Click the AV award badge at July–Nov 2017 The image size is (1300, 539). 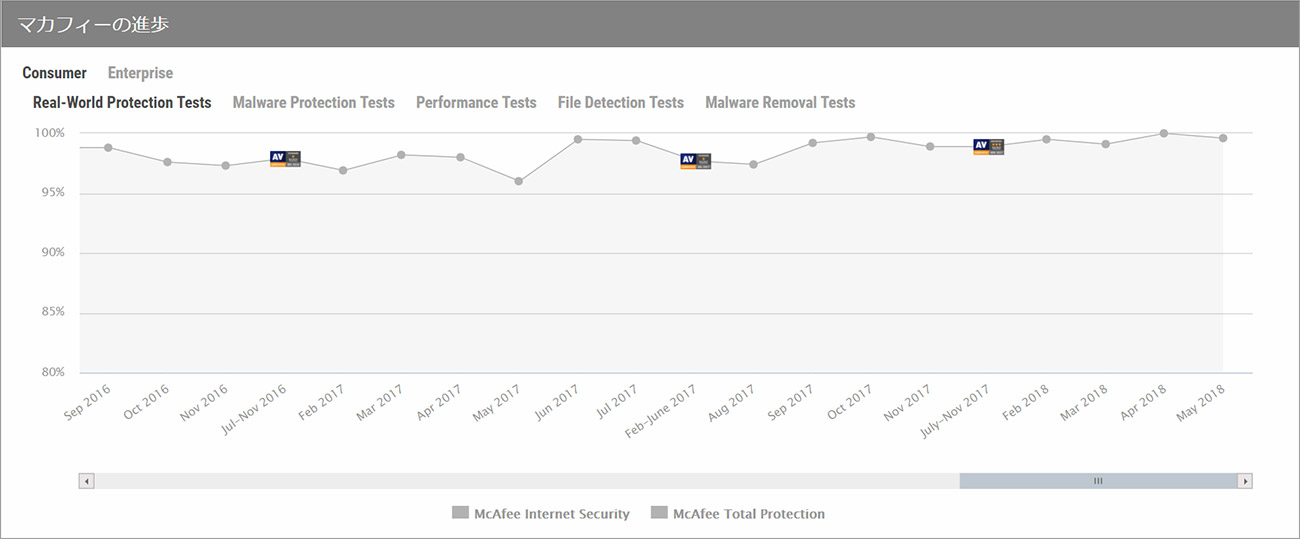[x=988, y=147]
